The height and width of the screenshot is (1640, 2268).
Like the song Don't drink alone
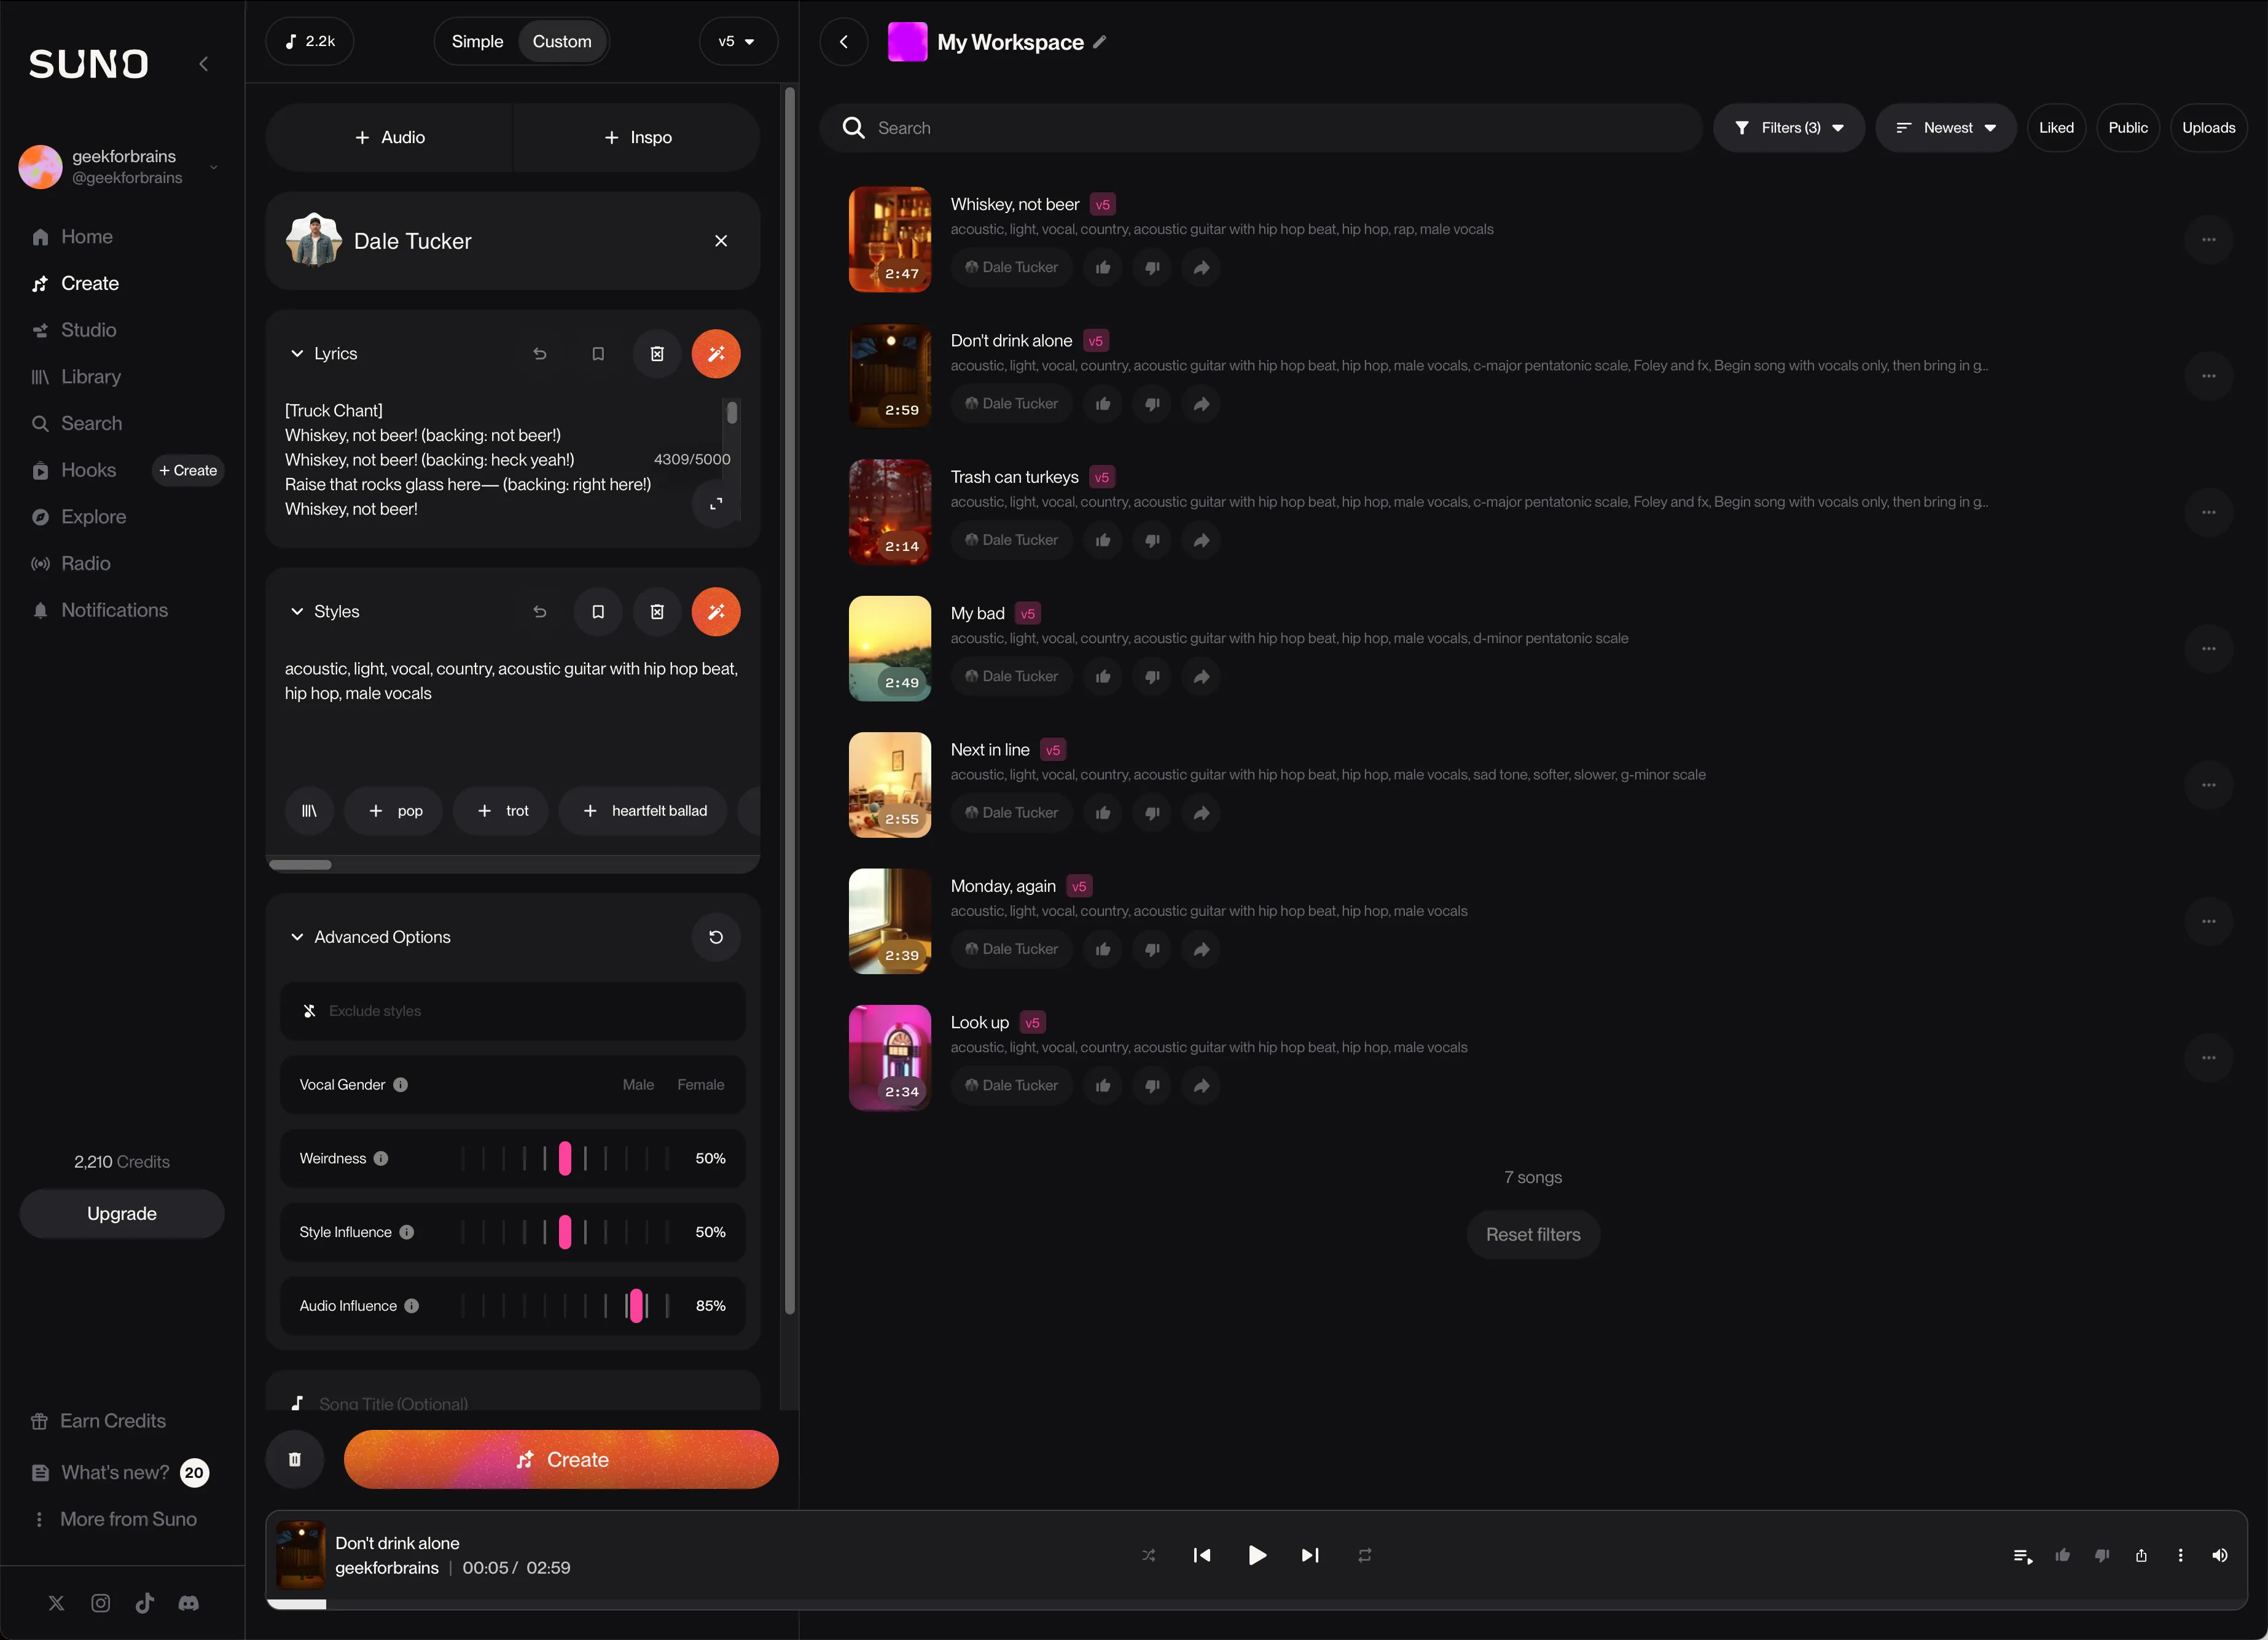coord(1103,404)
